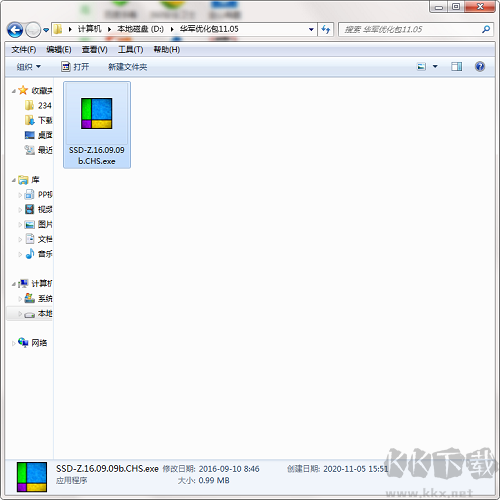Select 最近 recent places in favorites
The width and height of the screenshot is (500, 500).
[x=38, y=150]
